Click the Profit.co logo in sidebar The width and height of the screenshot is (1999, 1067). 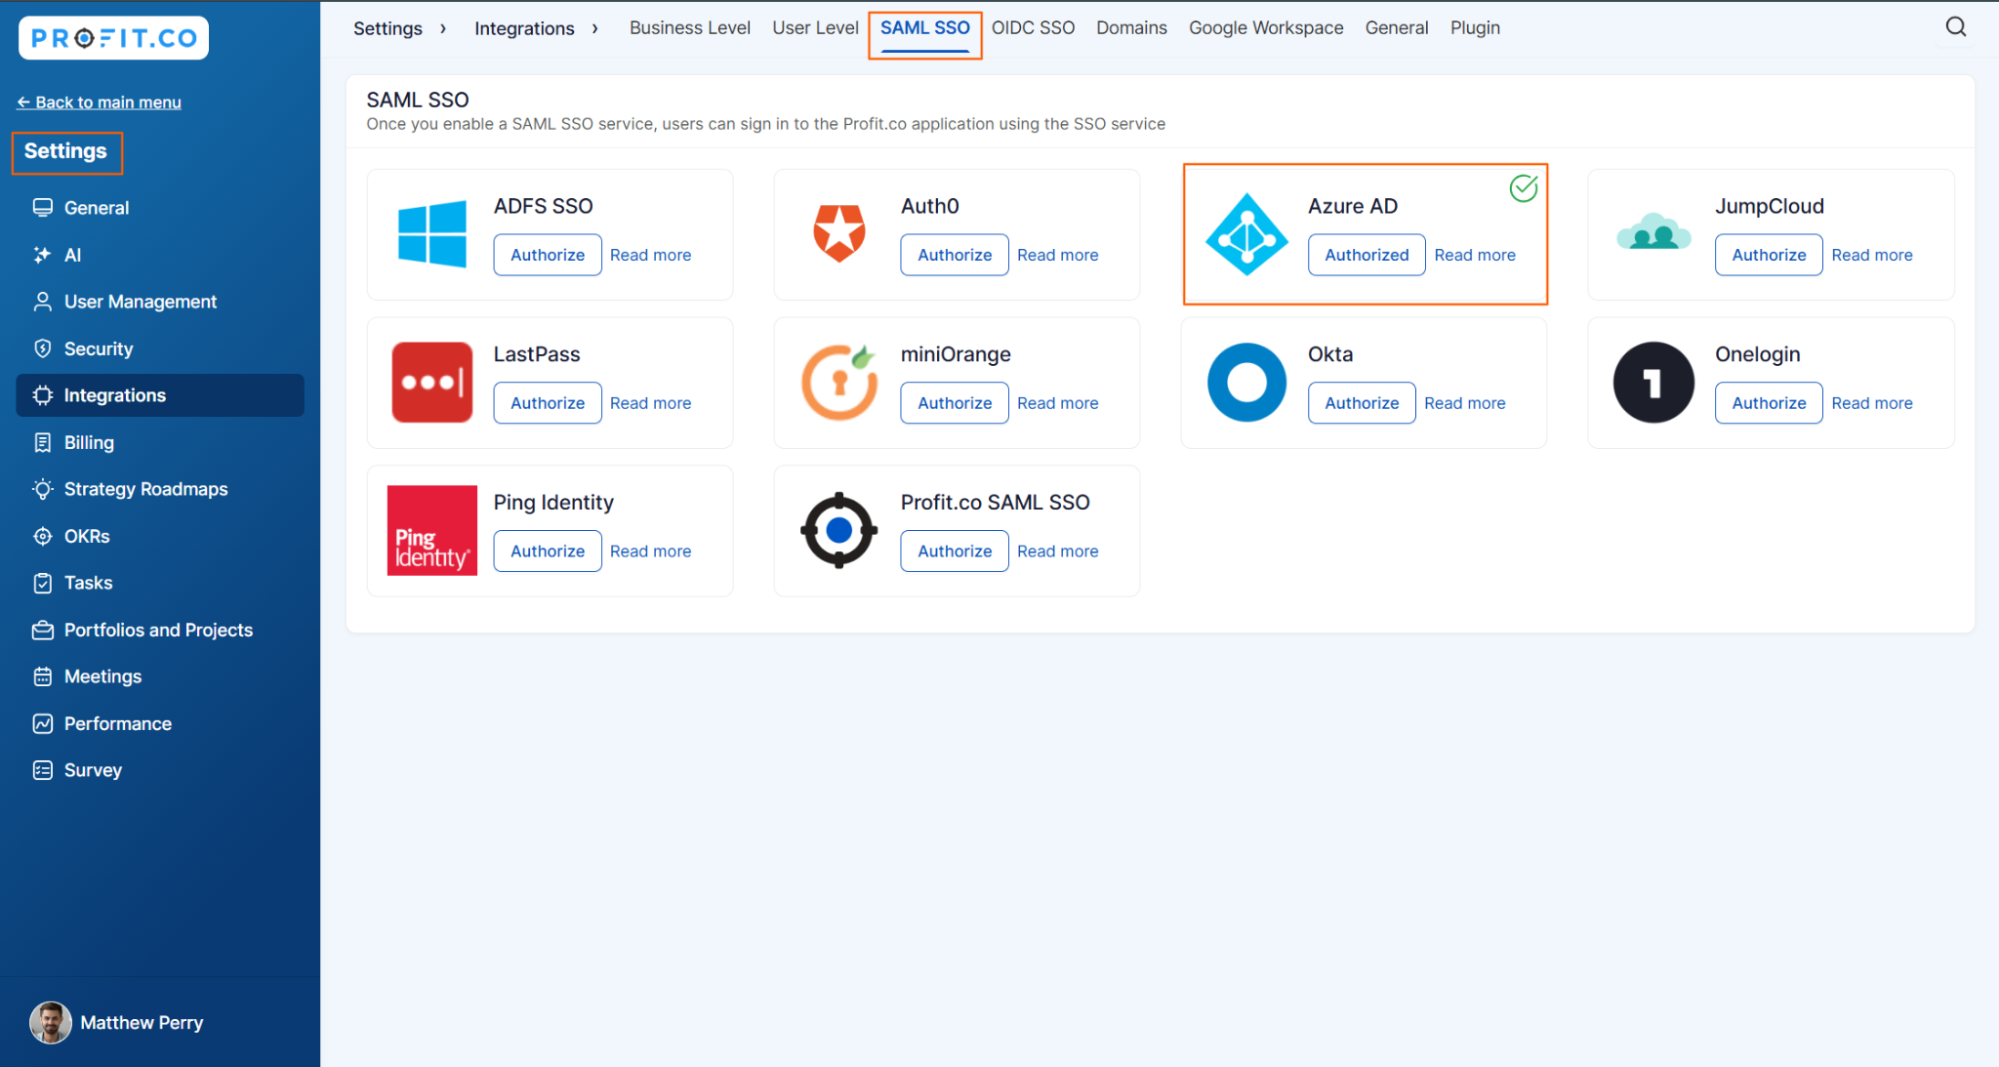113,38
